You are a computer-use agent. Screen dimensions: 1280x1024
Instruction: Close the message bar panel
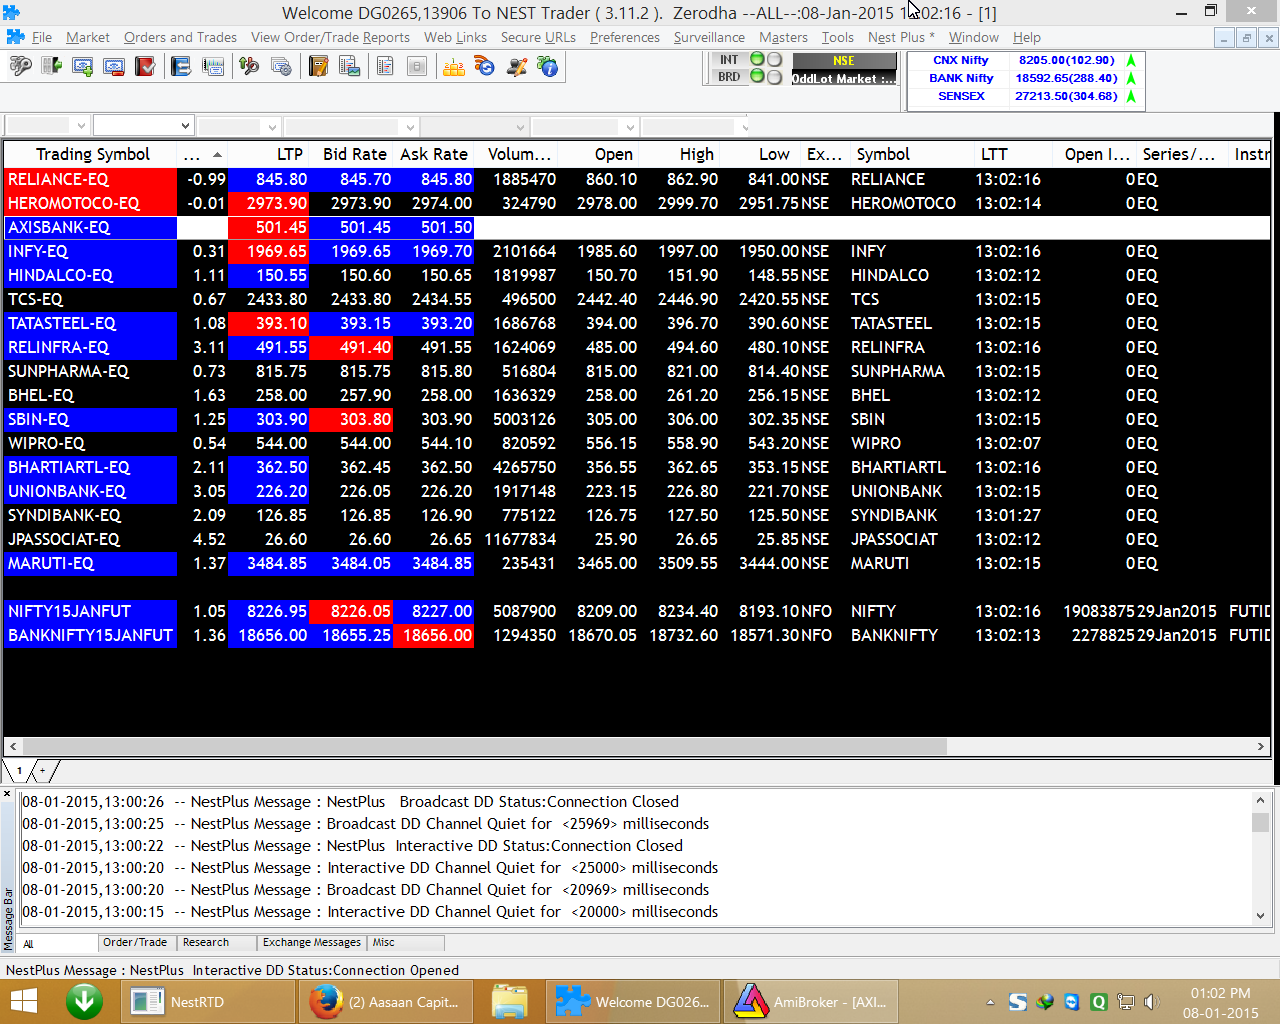pyautogui.click(x=7, y=795)
